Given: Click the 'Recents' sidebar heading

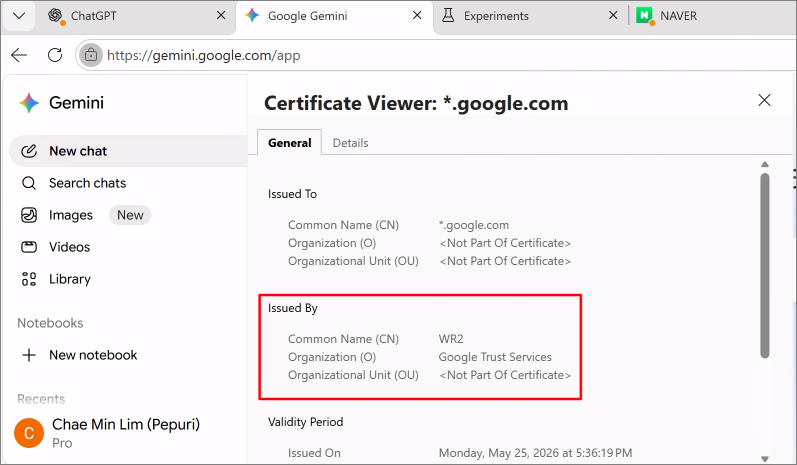Looking at the screenshot, I should tap(41, 399).
